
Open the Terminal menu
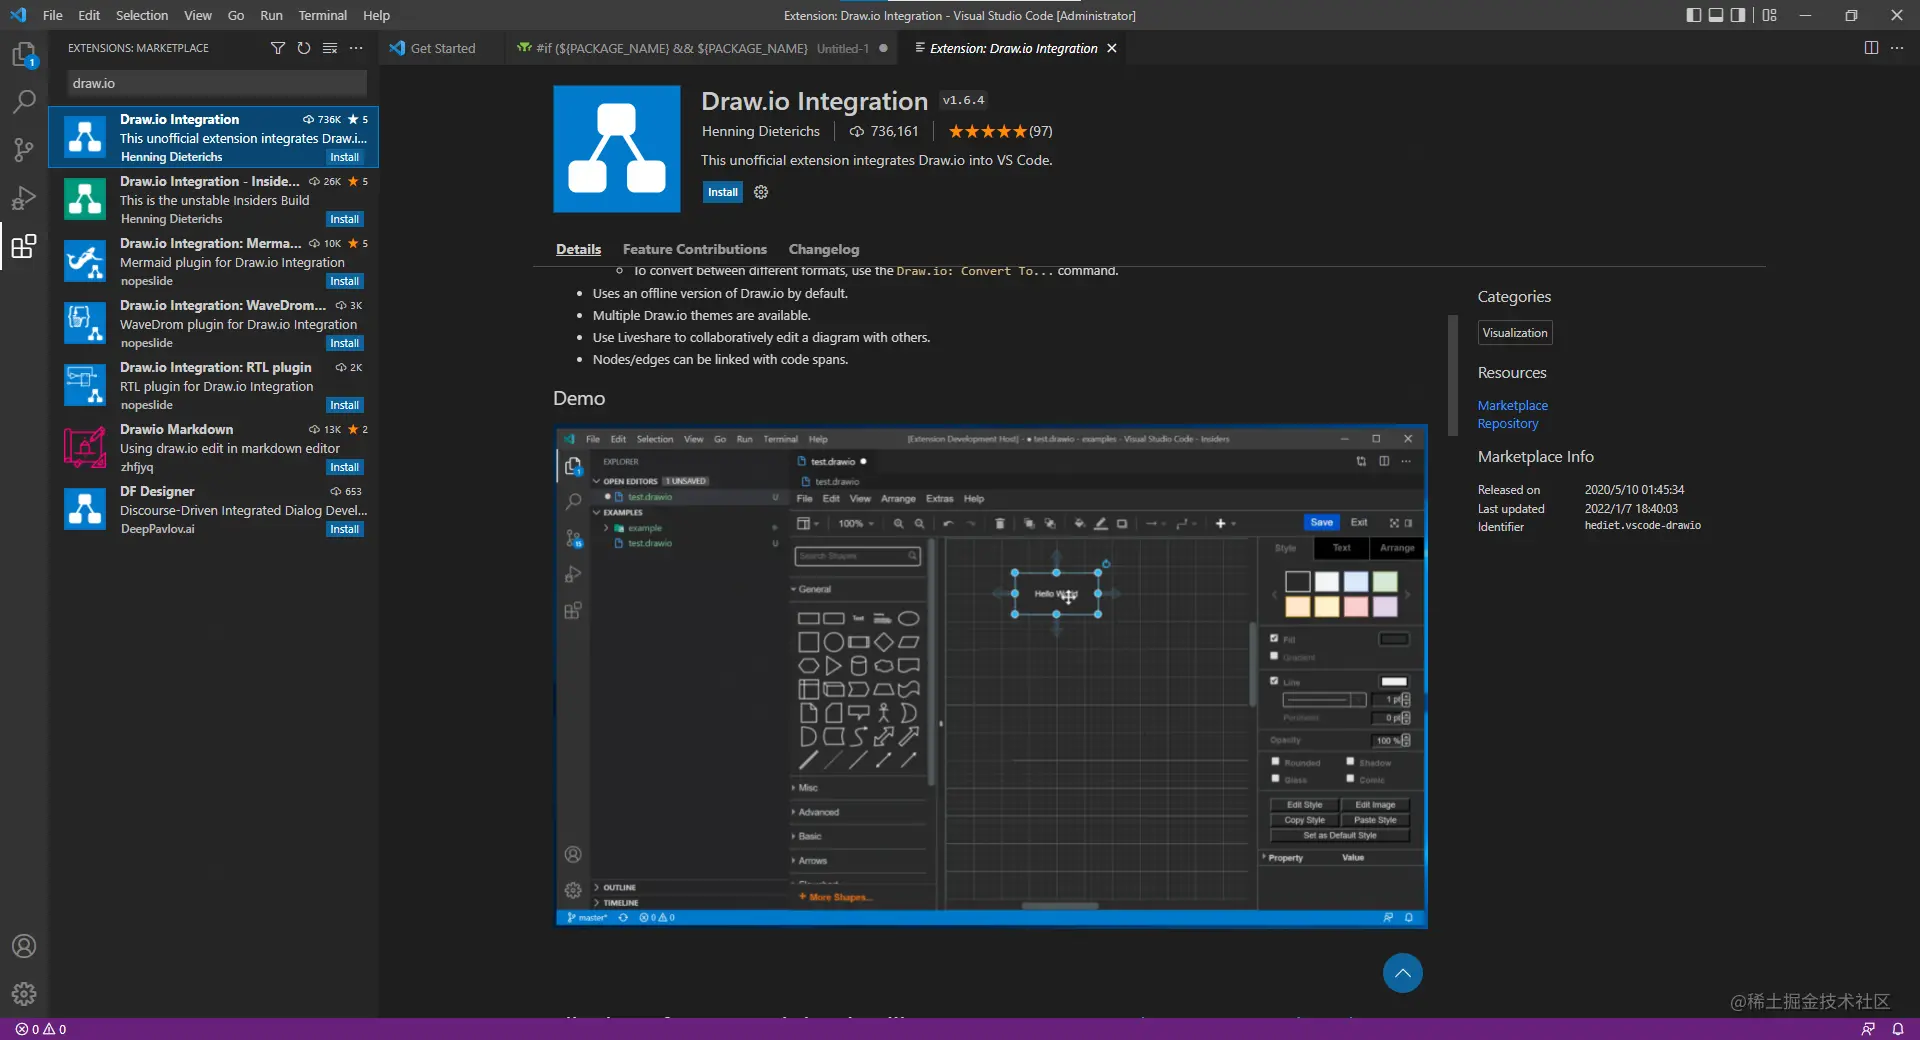(x=322, y=15)
